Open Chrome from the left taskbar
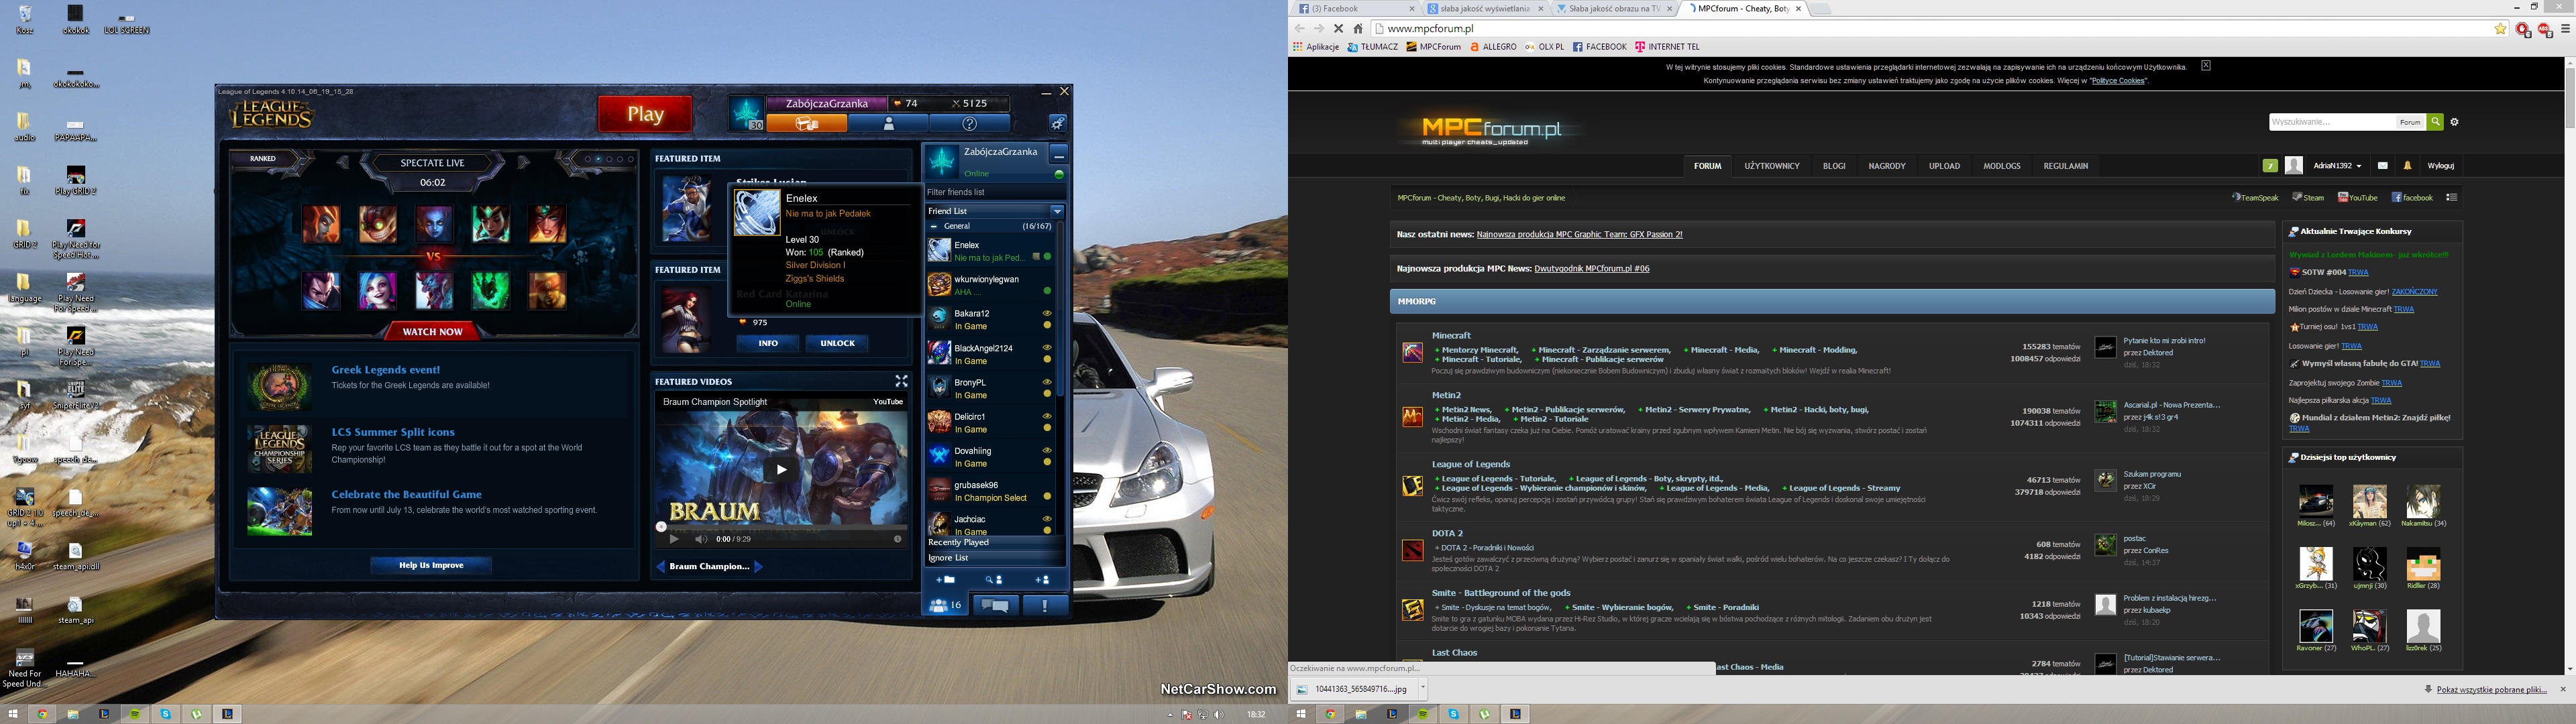The image size is (2576, 724). point(42,714)
